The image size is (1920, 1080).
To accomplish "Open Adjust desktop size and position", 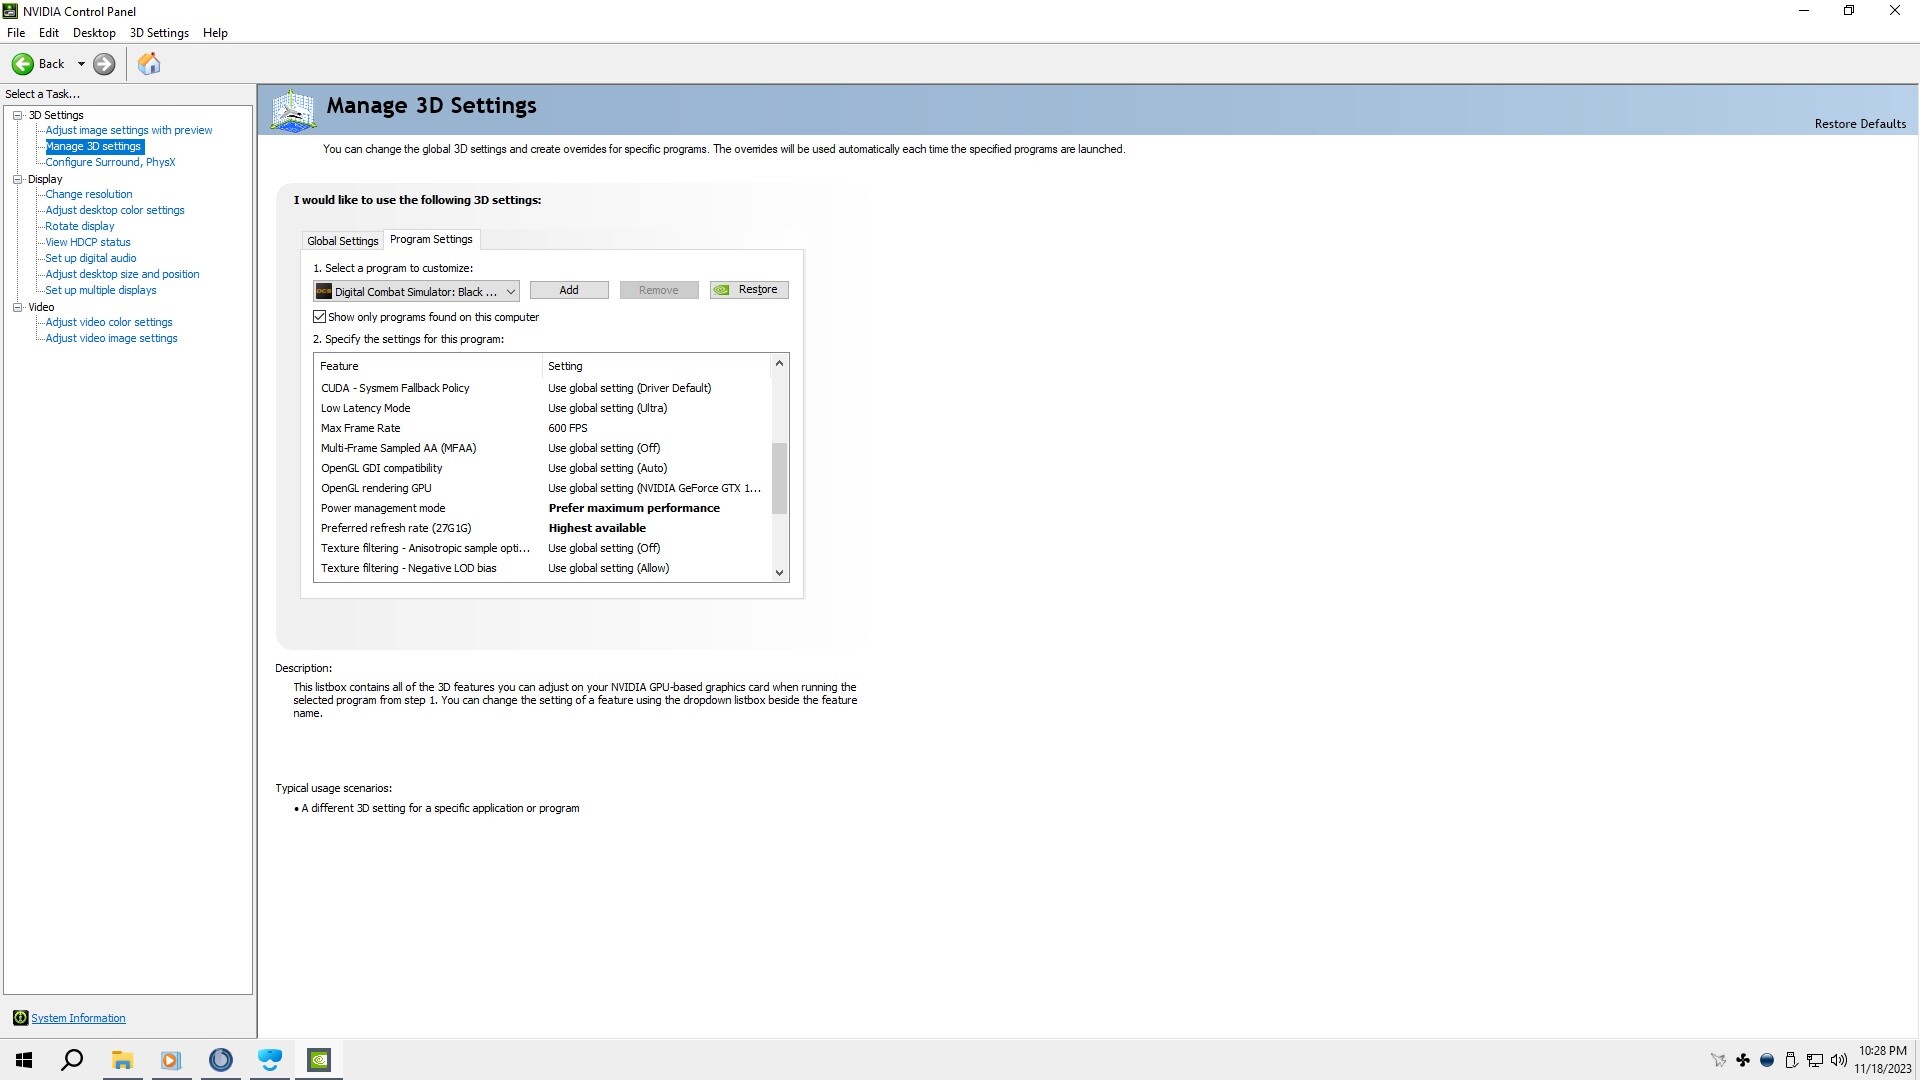I will tap(122, 274).
